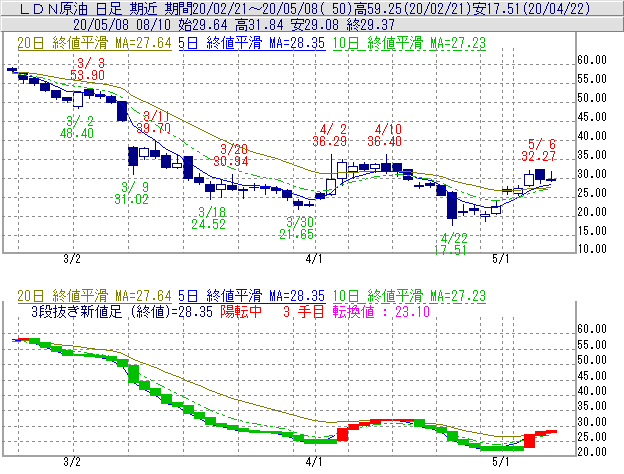Click the lower panel 20日 終値平滑 MA=27.64 label
Viewport: 624px width, 474px height.
point(94,296)
